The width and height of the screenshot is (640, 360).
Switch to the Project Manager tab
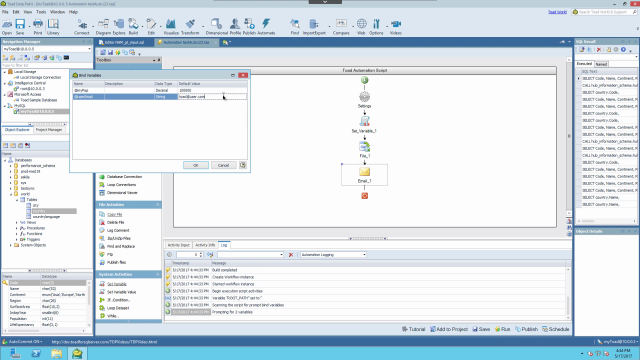click(x=49, y=130)
